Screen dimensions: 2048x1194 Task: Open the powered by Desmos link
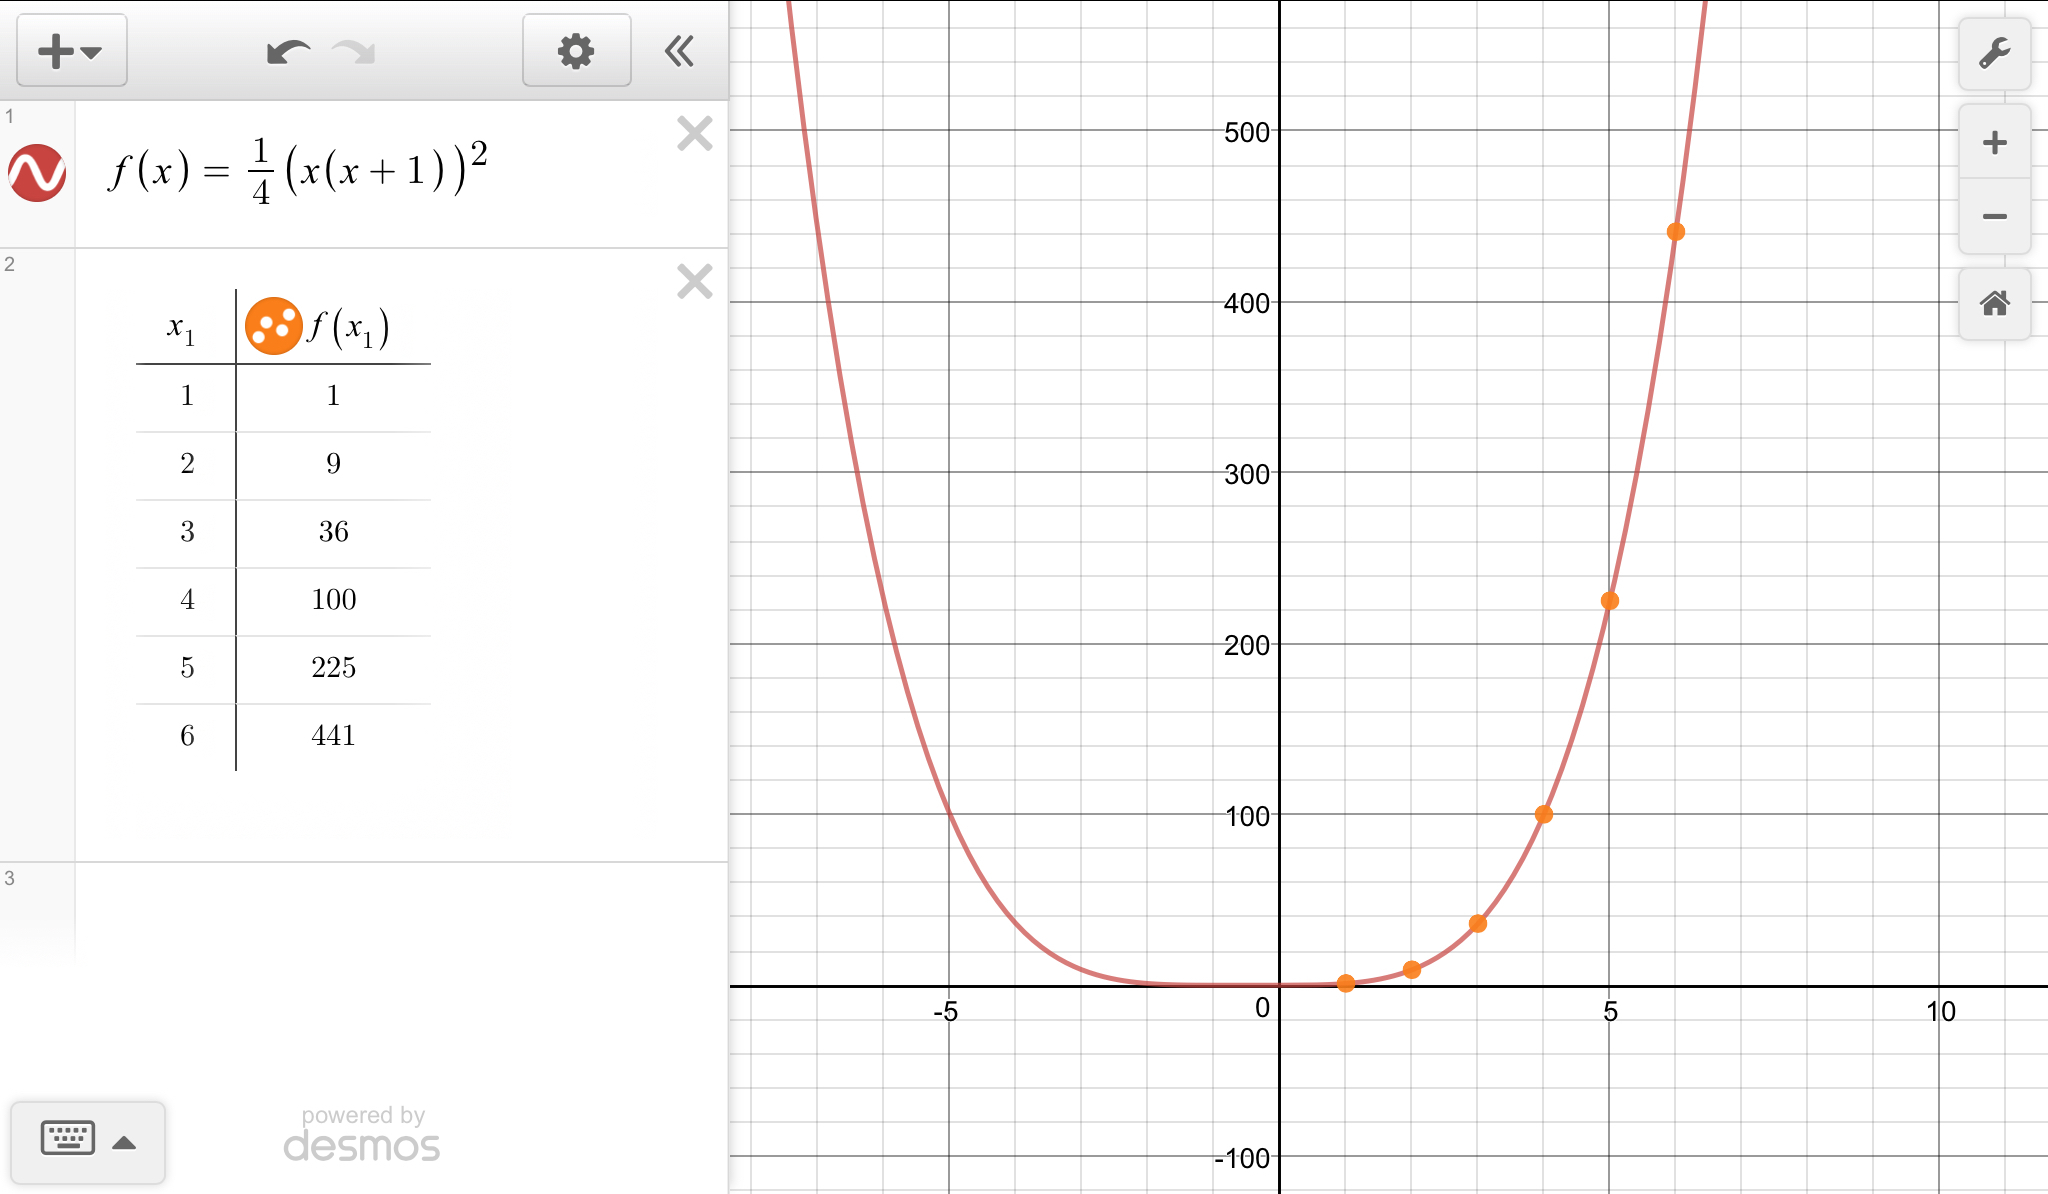pyautogui.click(x=362, y=1135)
